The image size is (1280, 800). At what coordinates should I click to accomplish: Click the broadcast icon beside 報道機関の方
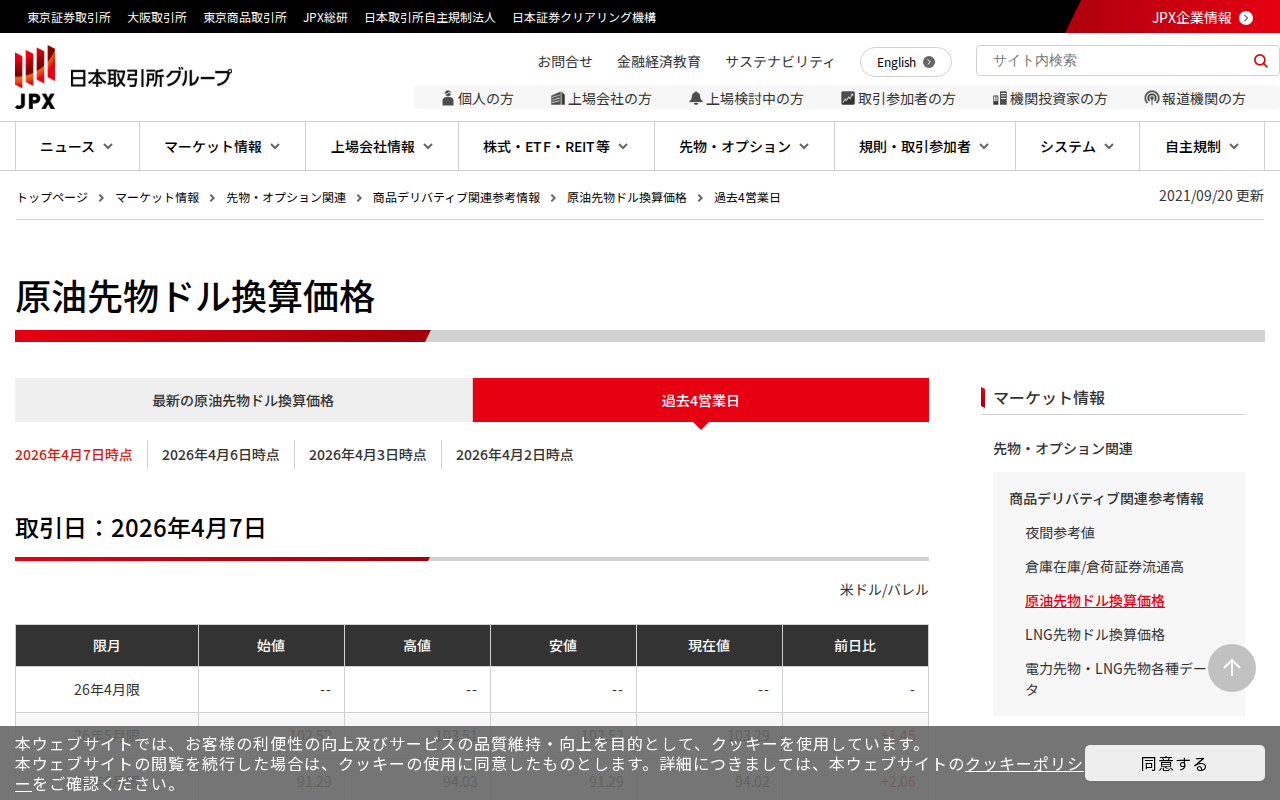pos(1152,98)
